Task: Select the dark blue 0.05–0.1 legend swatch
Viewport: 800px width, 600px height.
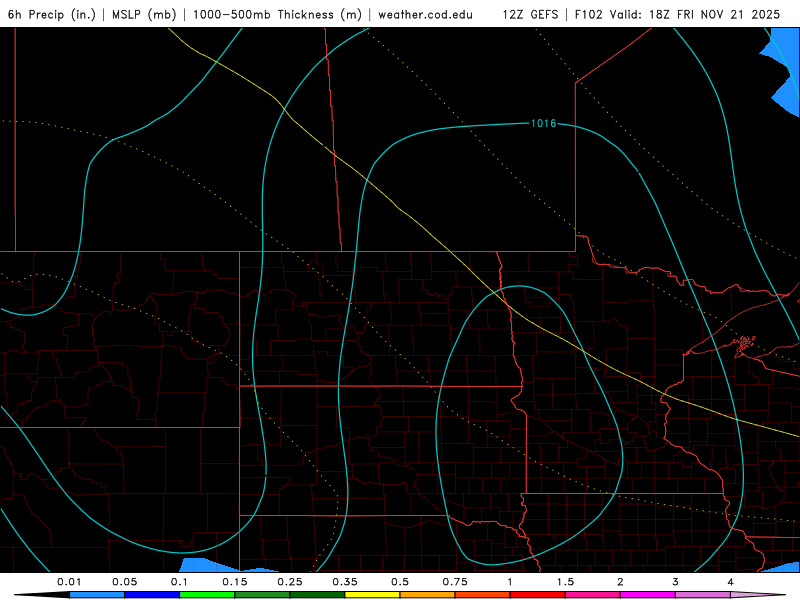Action: 152,595
